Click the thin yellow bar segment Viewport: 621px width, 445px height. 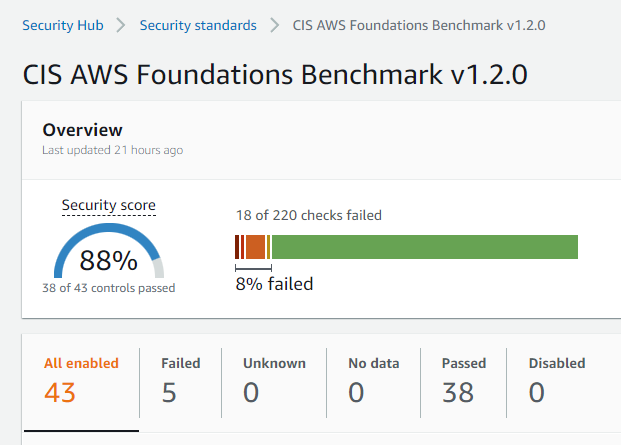coord(269,247)
